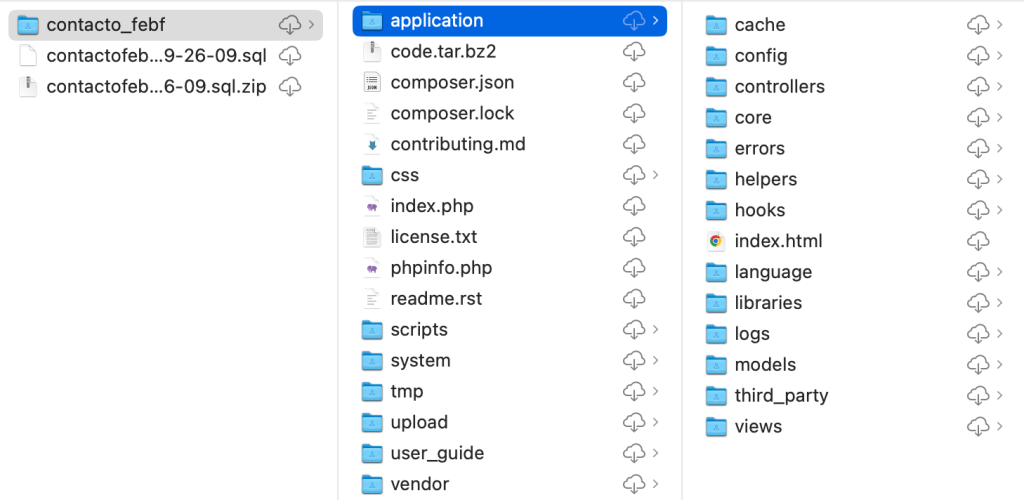
Task: Click the PHP elephant icon for index.php
Action: [x=372, y=207]
